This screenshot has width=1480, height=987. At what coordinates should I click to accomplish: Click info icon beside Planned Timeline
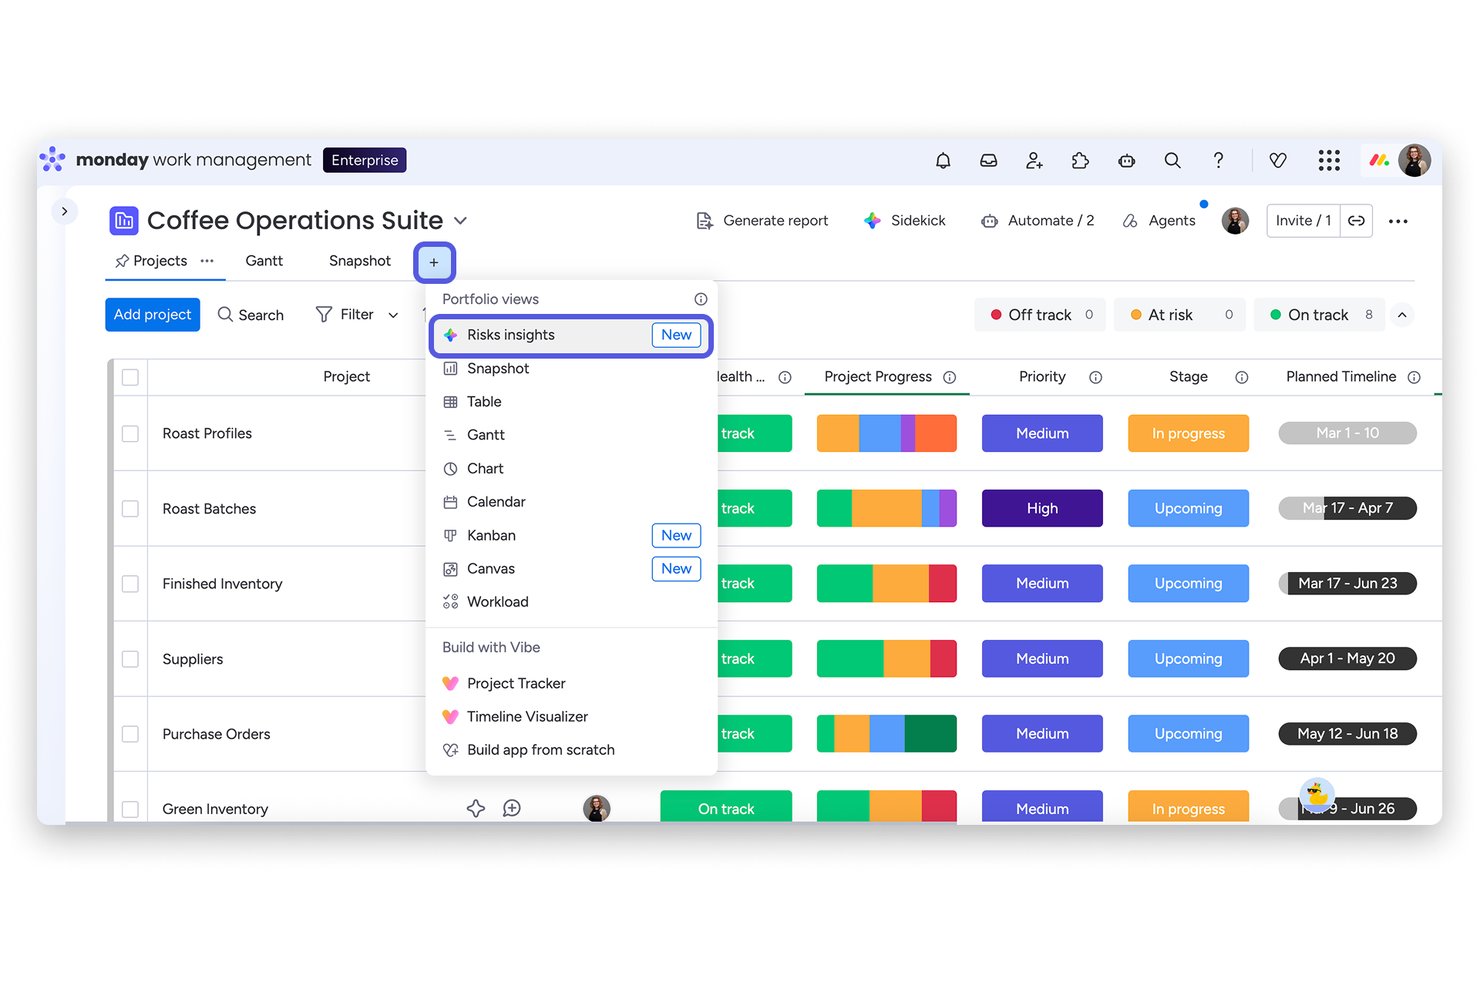1414,377
